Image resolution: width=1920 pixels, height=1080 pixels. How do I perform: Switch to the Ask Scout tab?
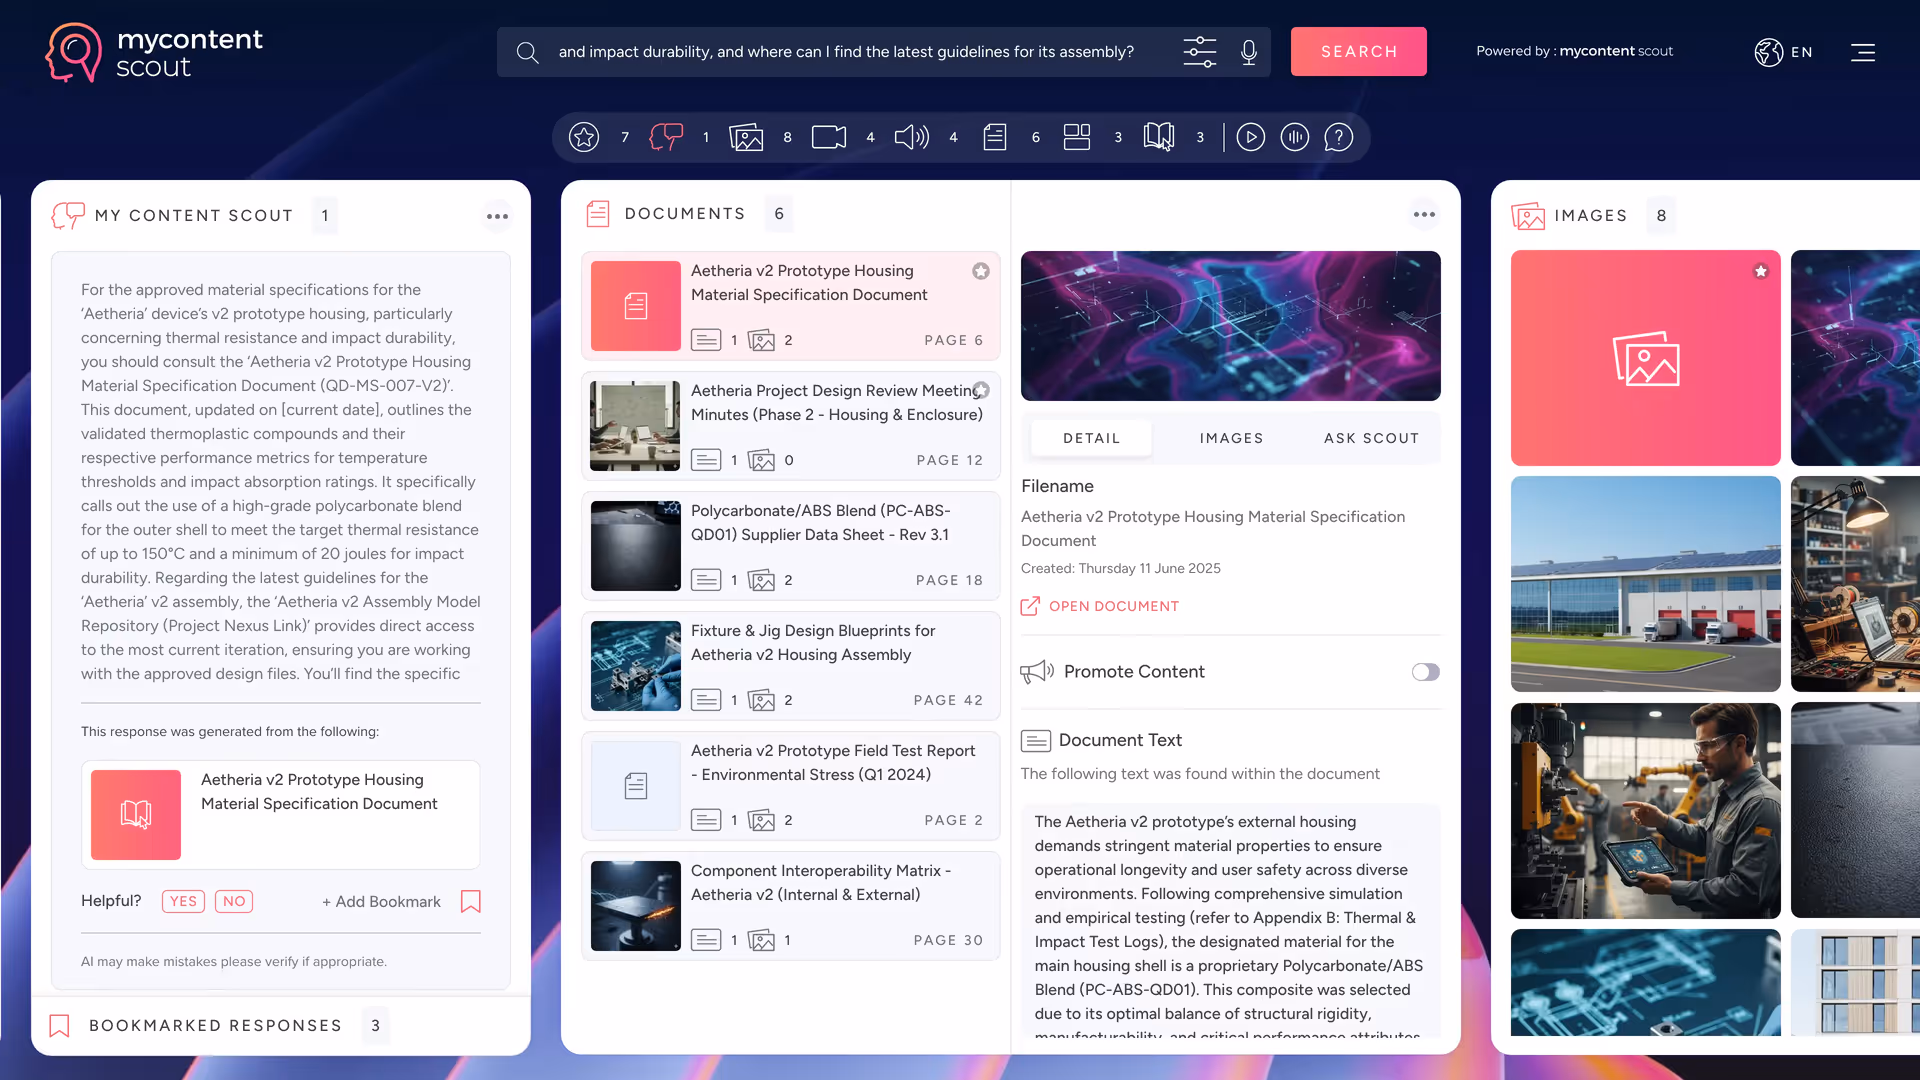1371,438
